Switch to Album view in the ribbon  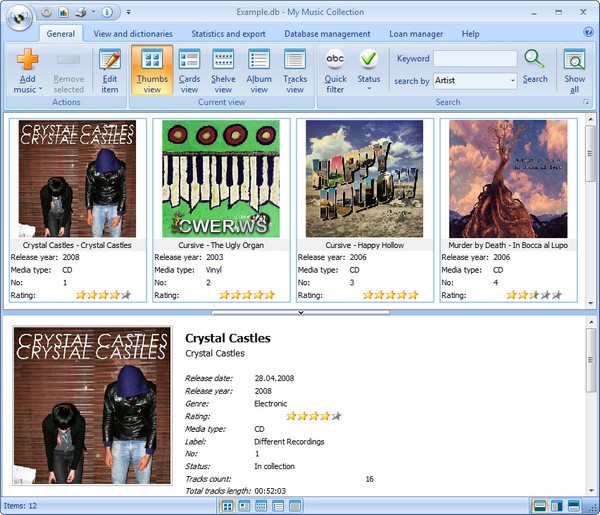259,71
